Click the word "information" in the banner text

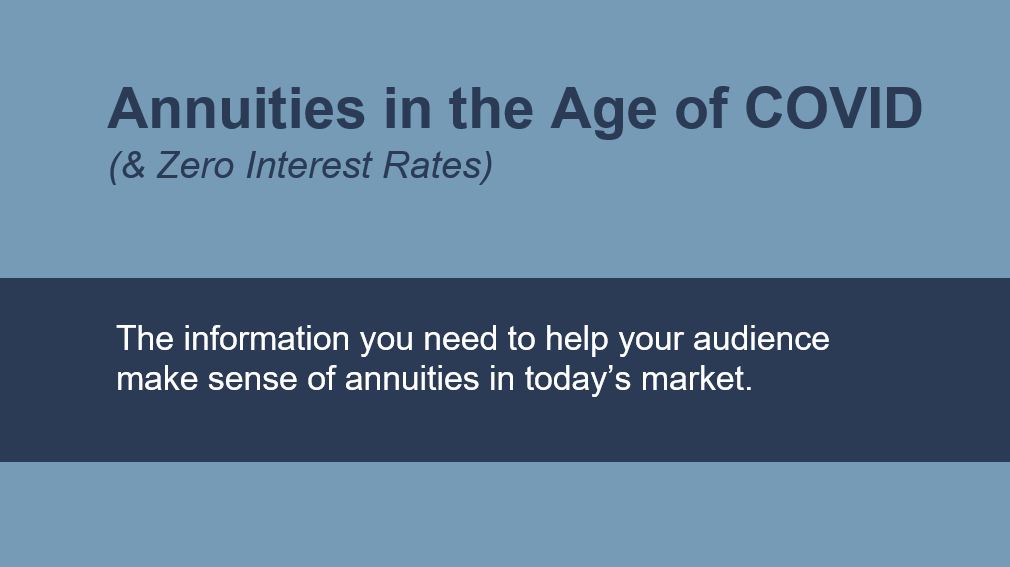(x=266, y=338)
